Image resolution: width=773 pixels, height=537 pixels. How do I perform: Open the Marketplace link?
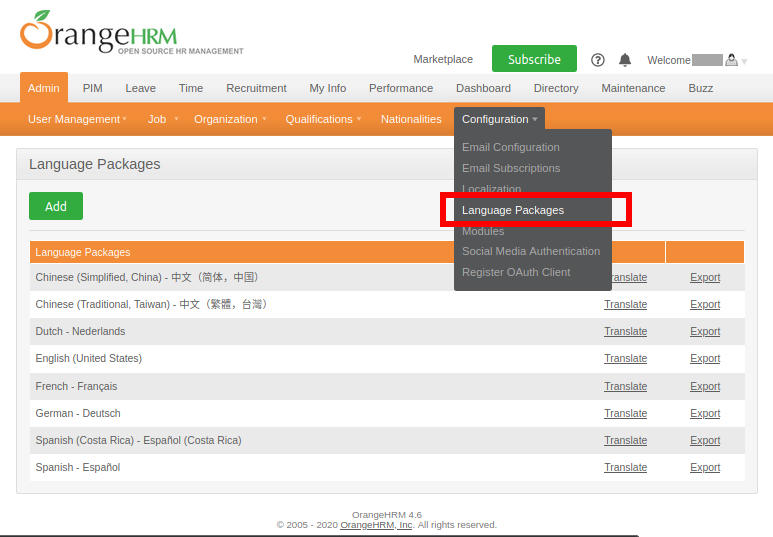[x=443, y=59]
